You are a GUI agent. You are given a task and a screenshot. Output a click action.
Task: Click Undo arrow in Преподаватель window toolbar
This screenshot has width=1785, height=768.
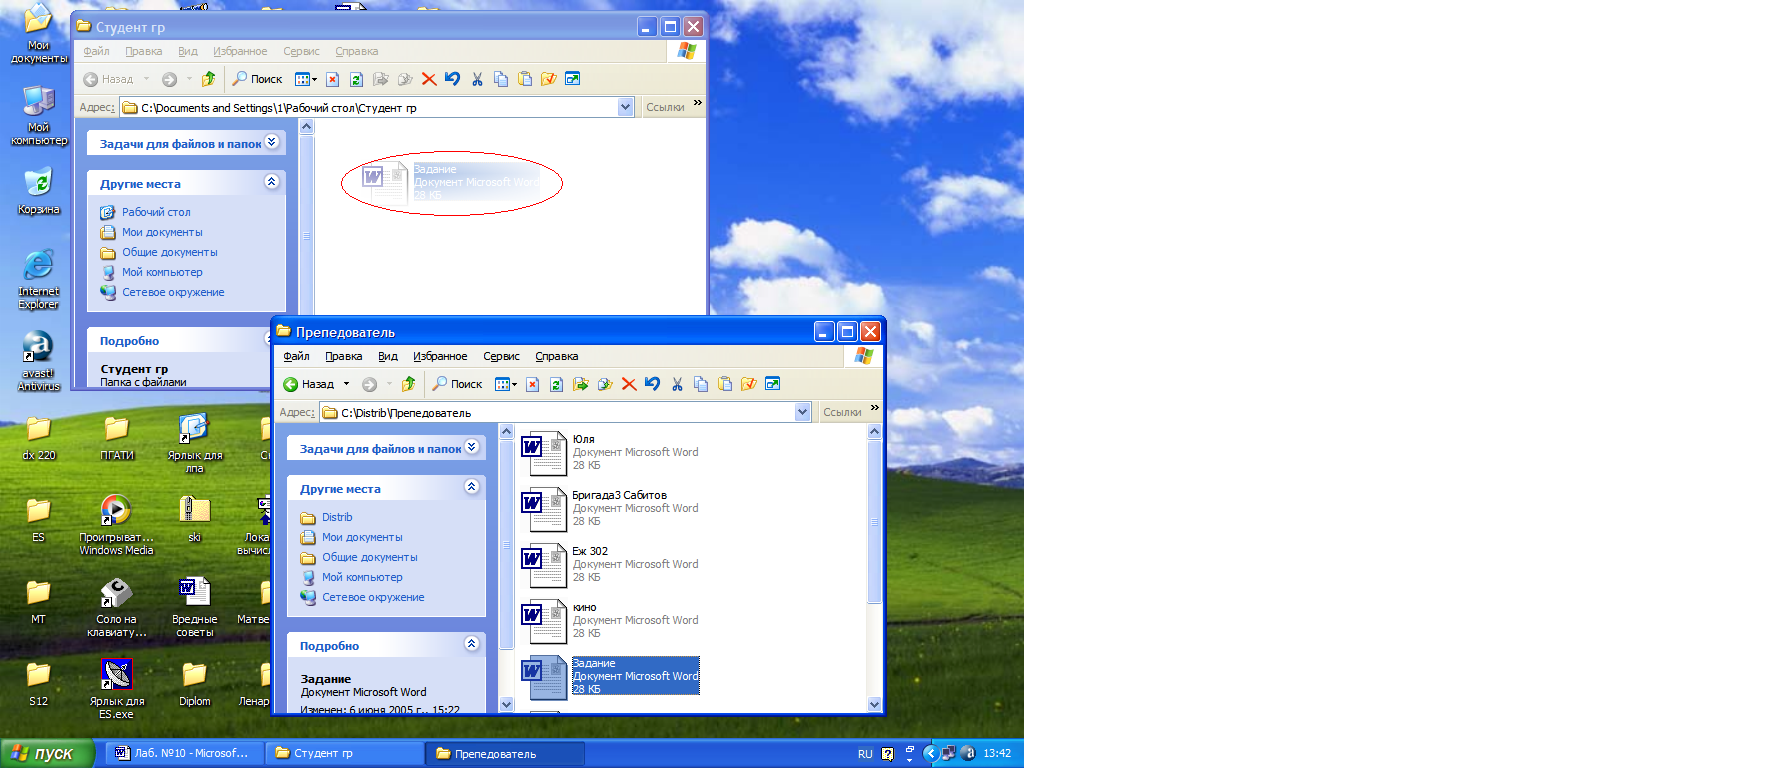(x=652, y=384)
